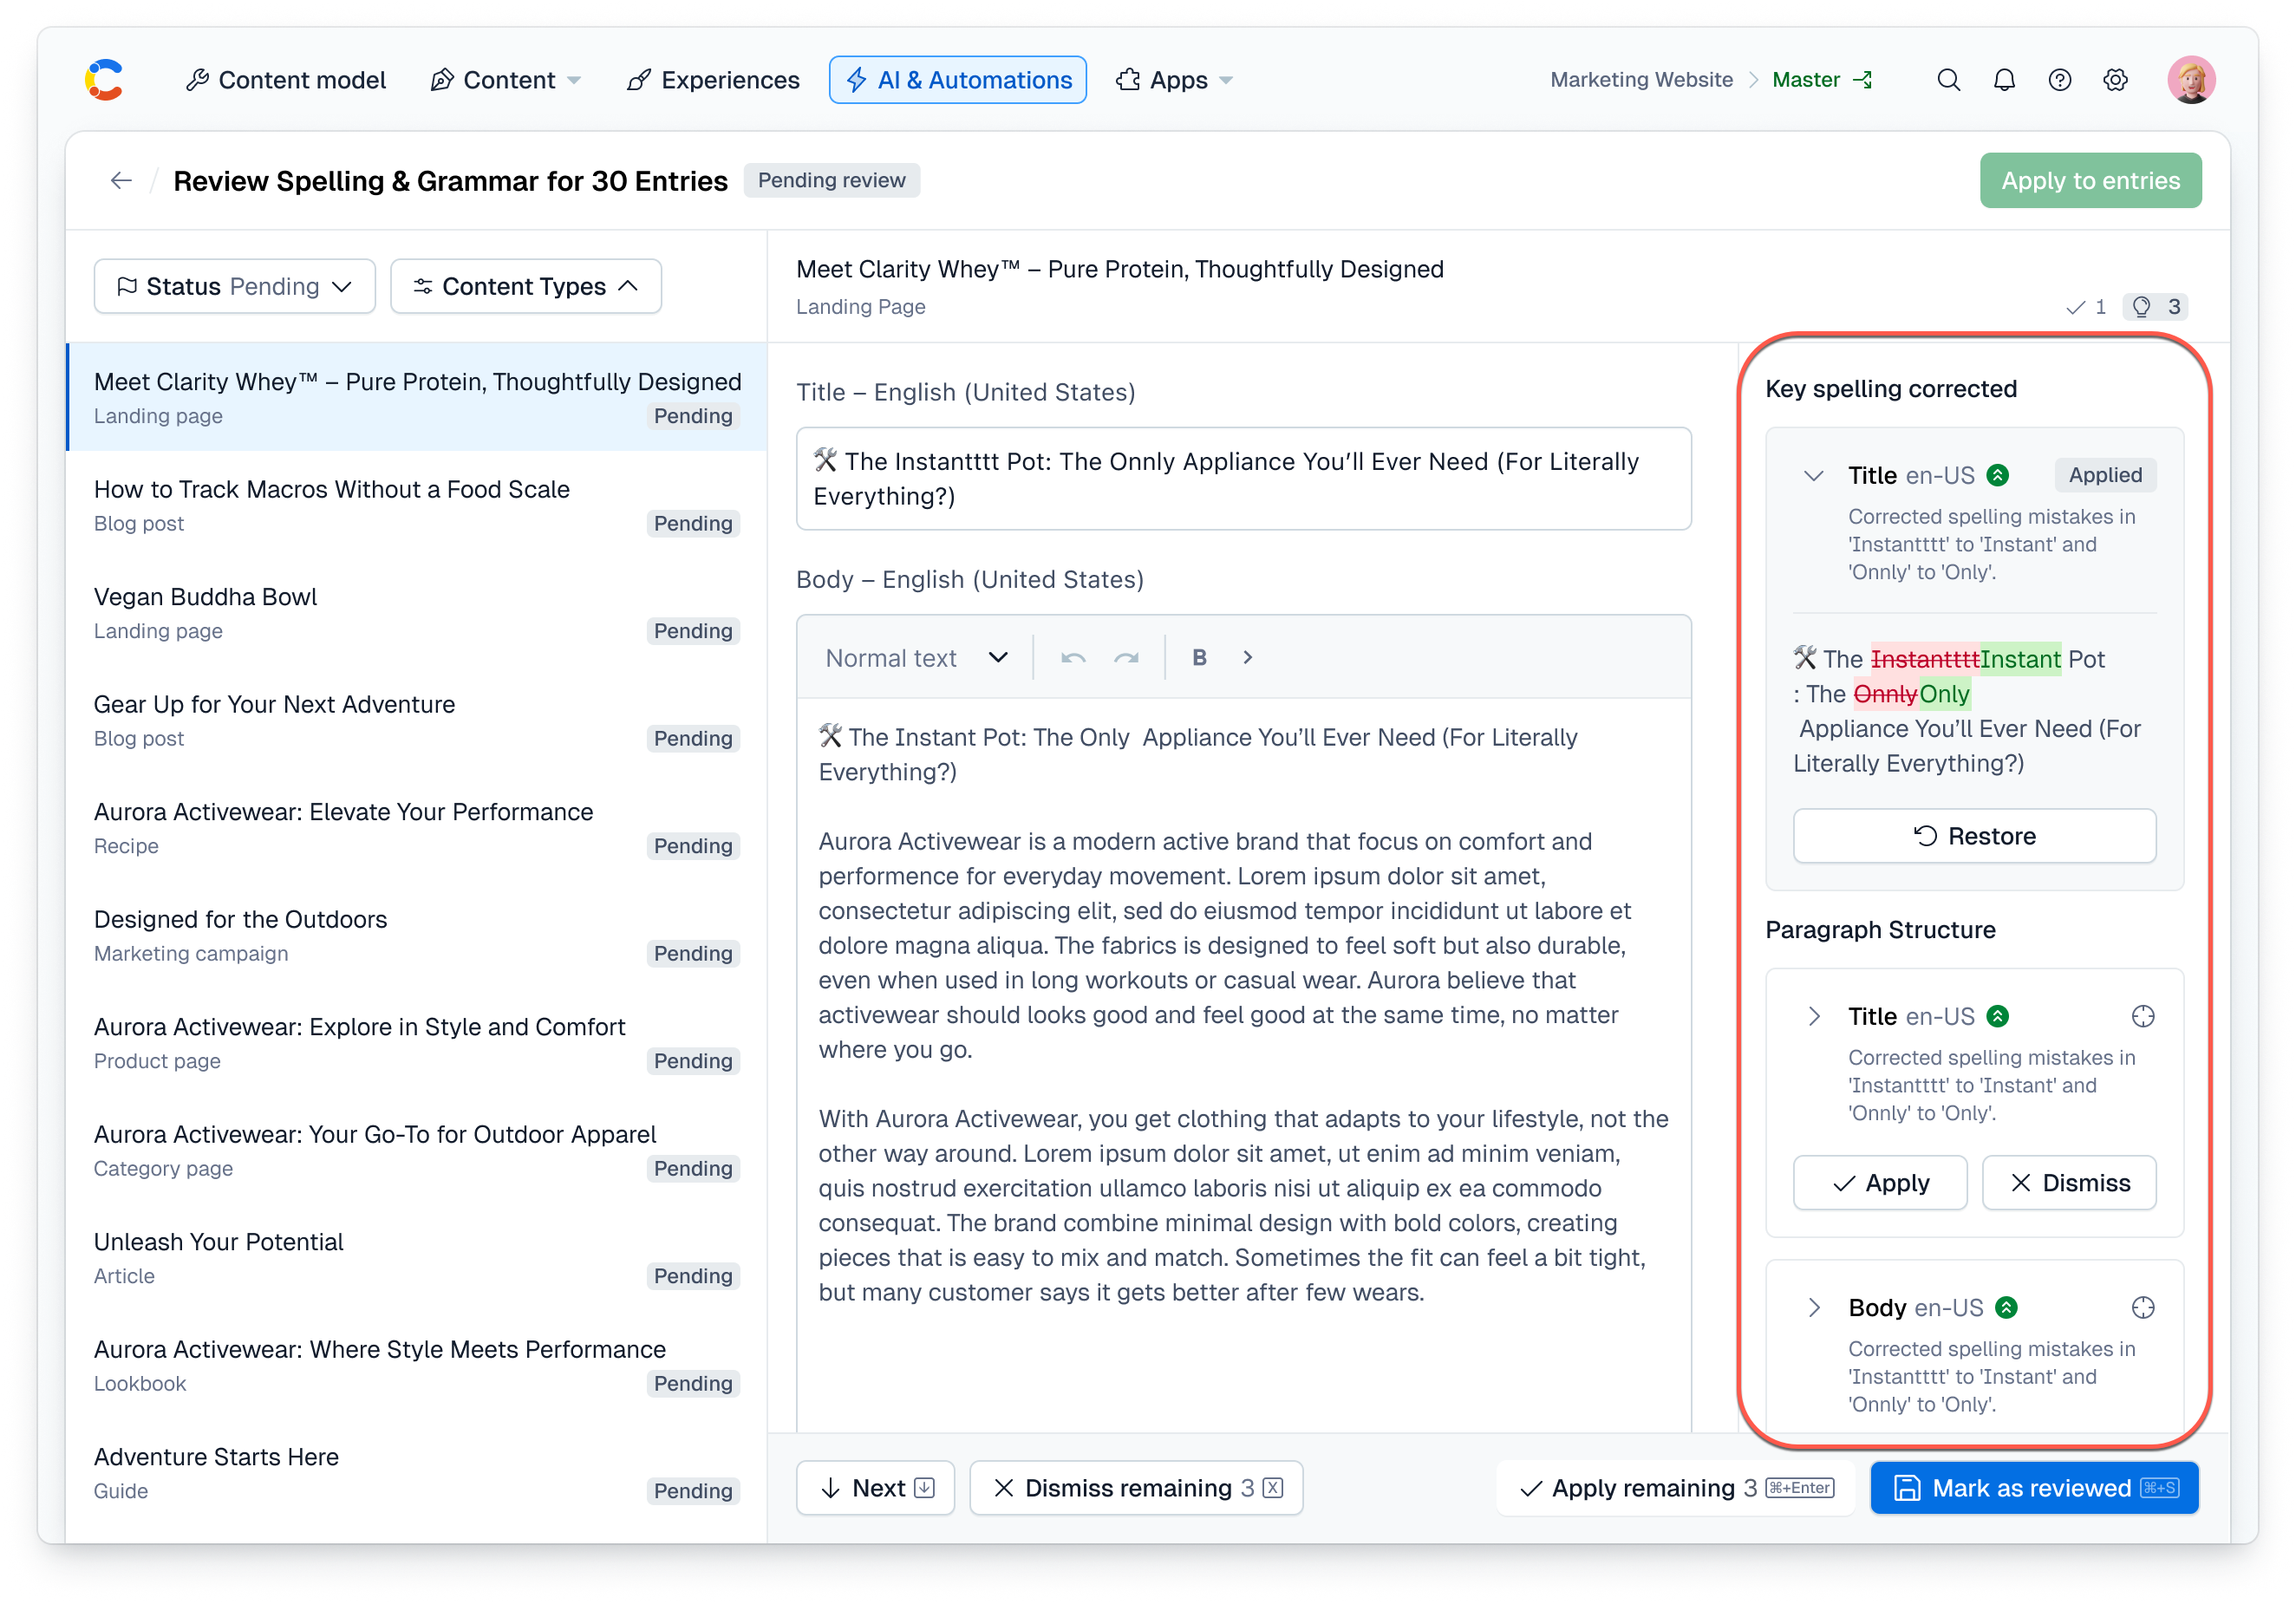The width and height of the screenshot is (2296, 1604).
Task: Toggle bold formatting in Body editor
Action: [1199, 658]
